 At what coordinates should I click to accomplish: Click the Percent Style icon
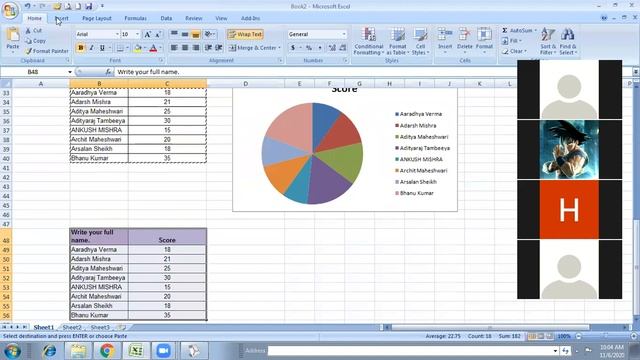tap(309, 48)
